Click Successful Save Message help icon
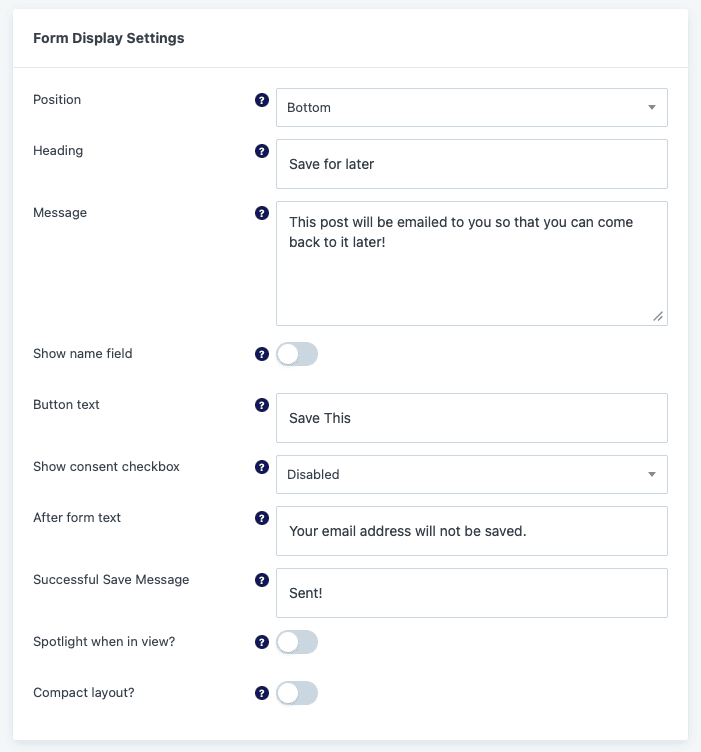This screenshot has height=752, width=701. (261, 580)
